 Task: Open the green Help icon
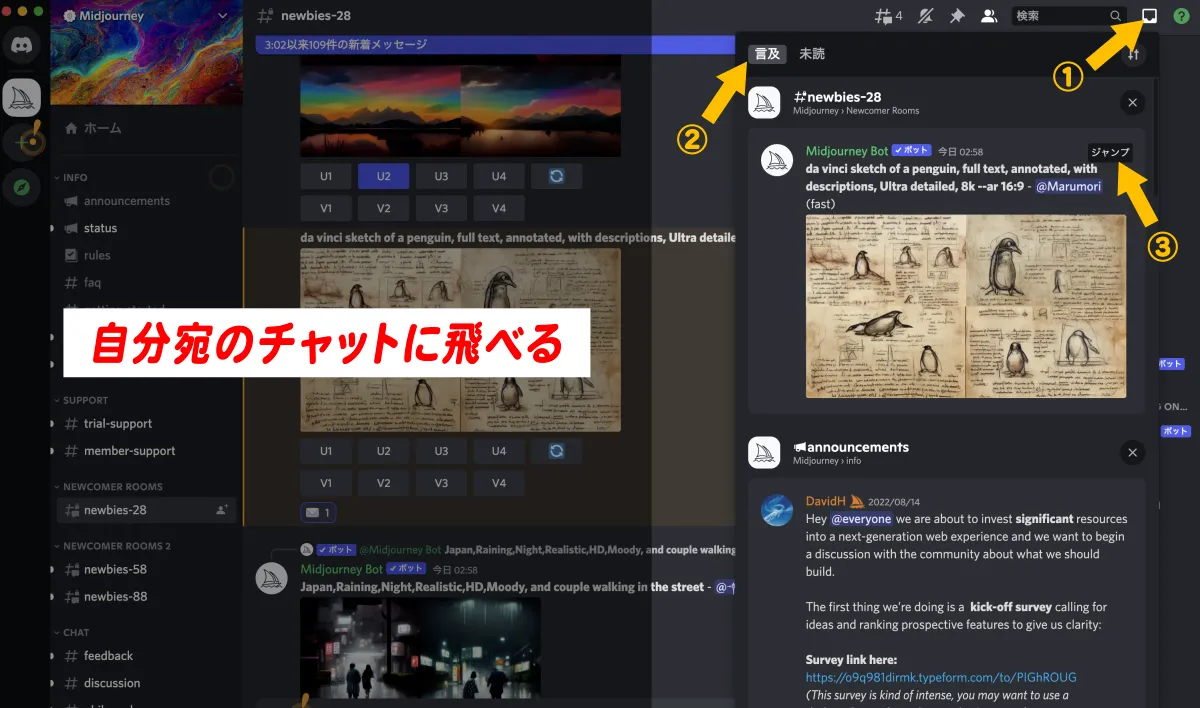(1181, 16)
